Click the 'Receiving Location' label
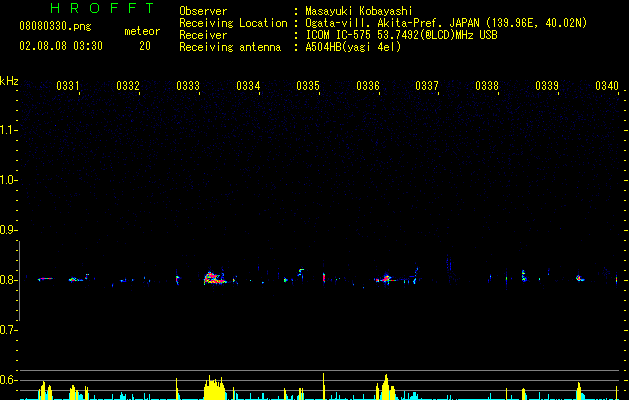The image size is (629, 400). (233, 23)
